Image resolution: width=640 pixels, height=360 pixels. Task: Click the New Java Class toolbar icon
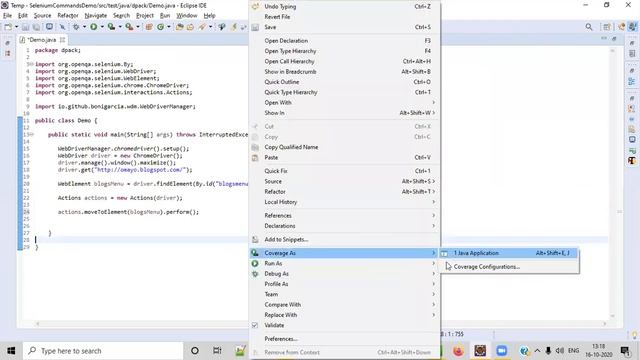click(x=160, y=27)
